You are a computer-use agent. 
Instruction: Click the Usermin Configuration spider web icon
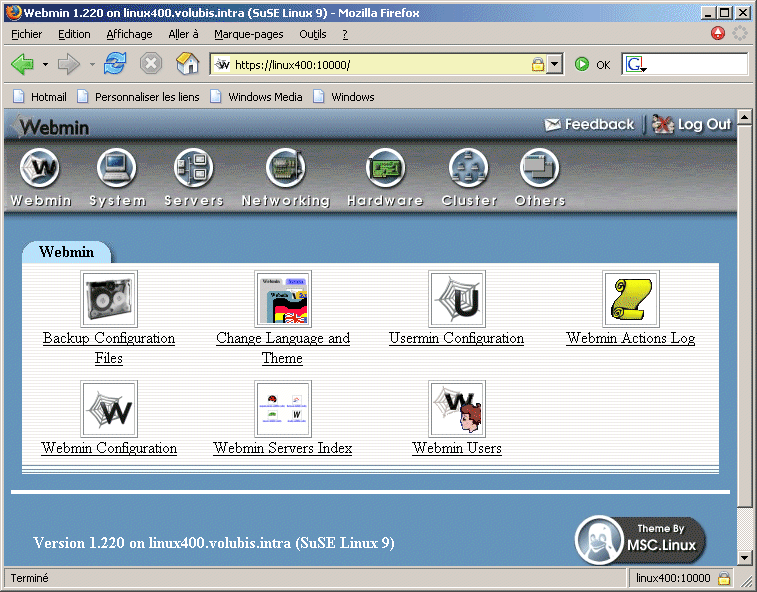pyautogui.click(x=457, y=299)
